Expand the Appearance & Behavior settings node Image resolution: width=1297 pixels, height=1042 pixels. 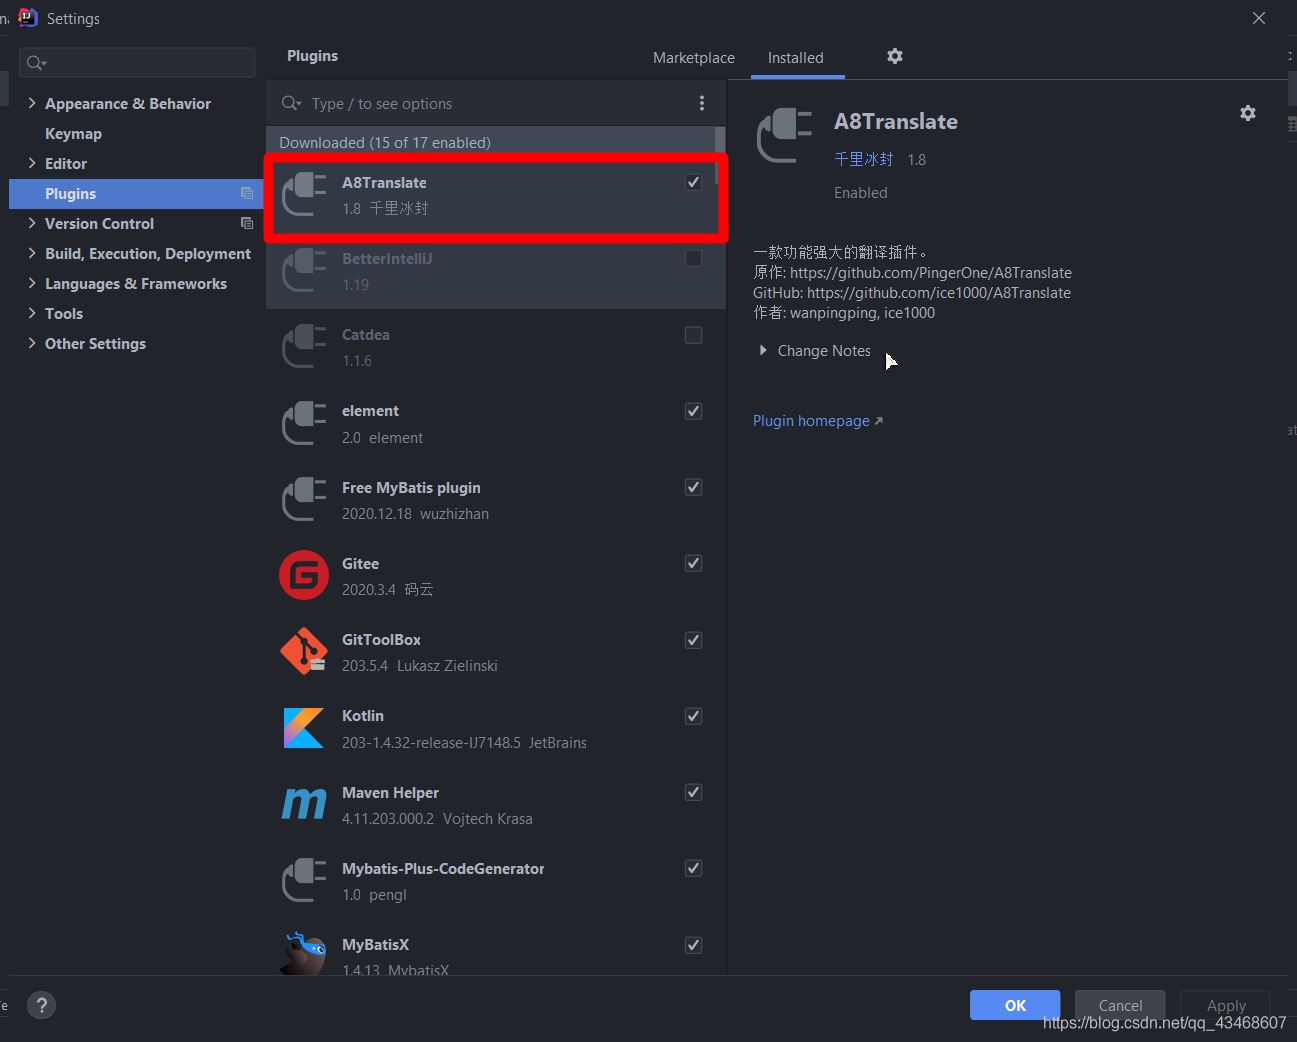point(32,103)
